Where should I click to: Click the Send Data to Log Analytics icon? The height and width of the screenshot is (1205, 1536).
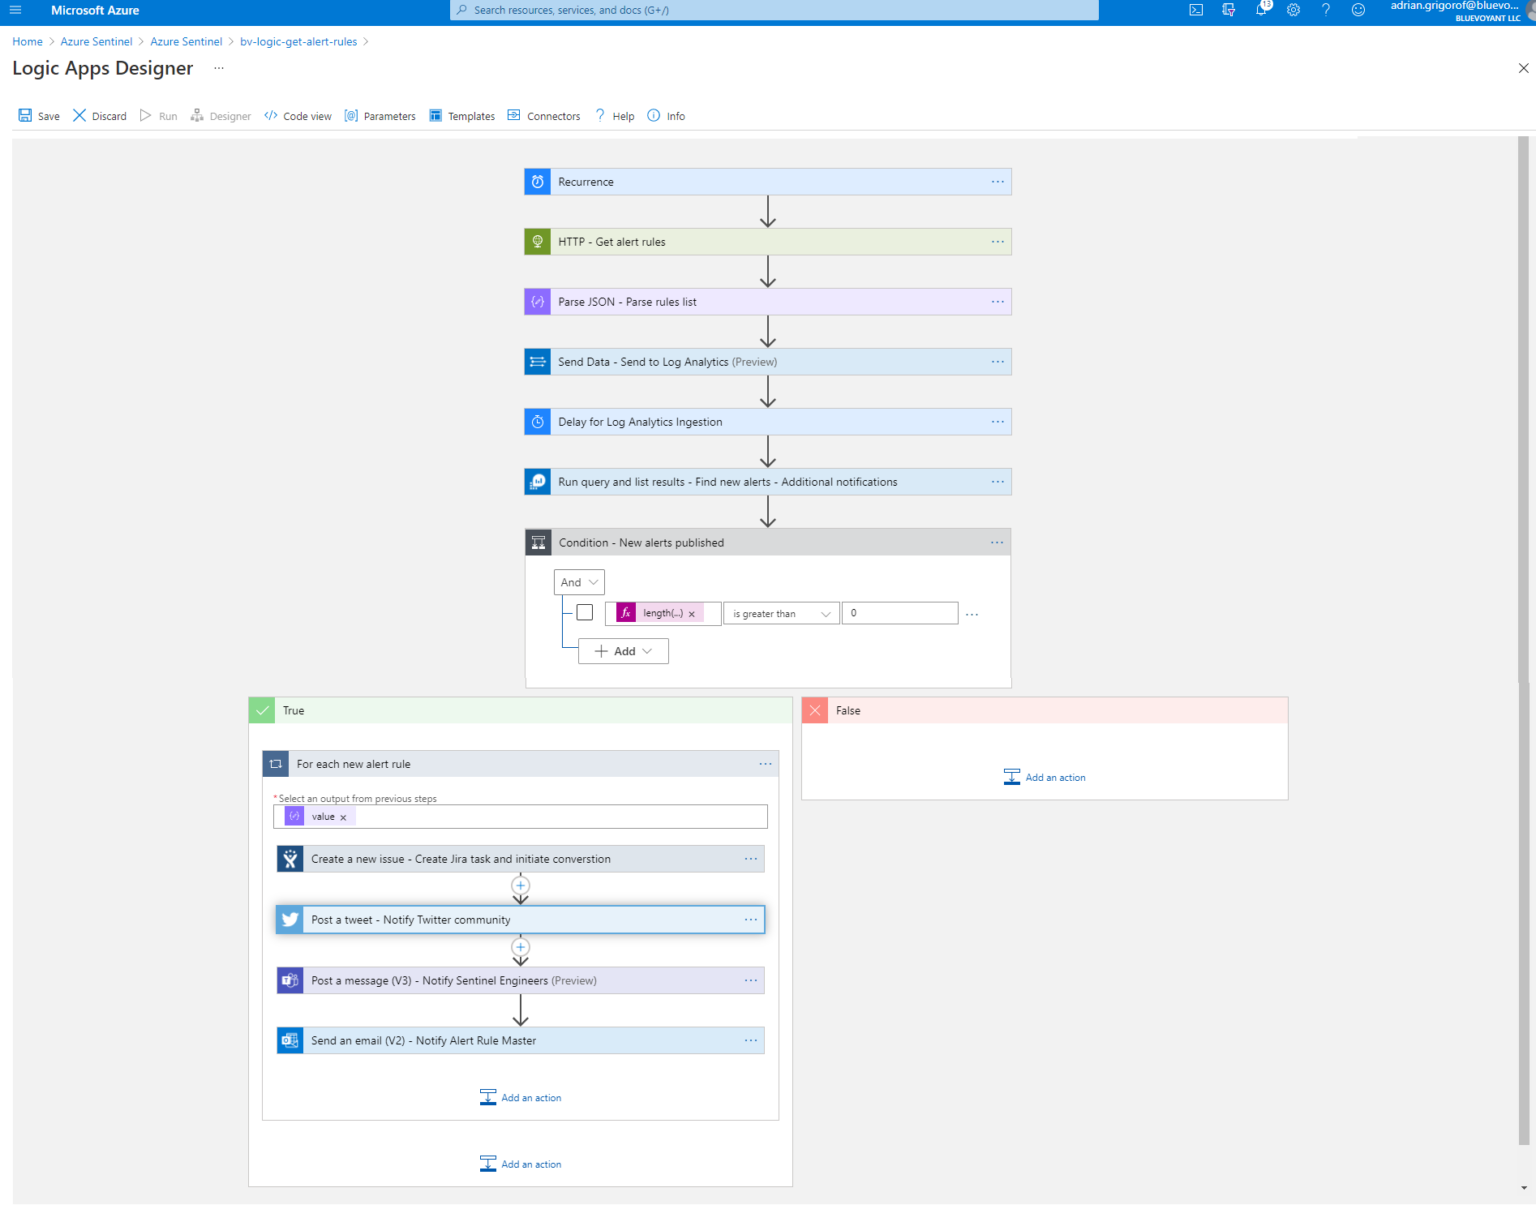(537, 361)
